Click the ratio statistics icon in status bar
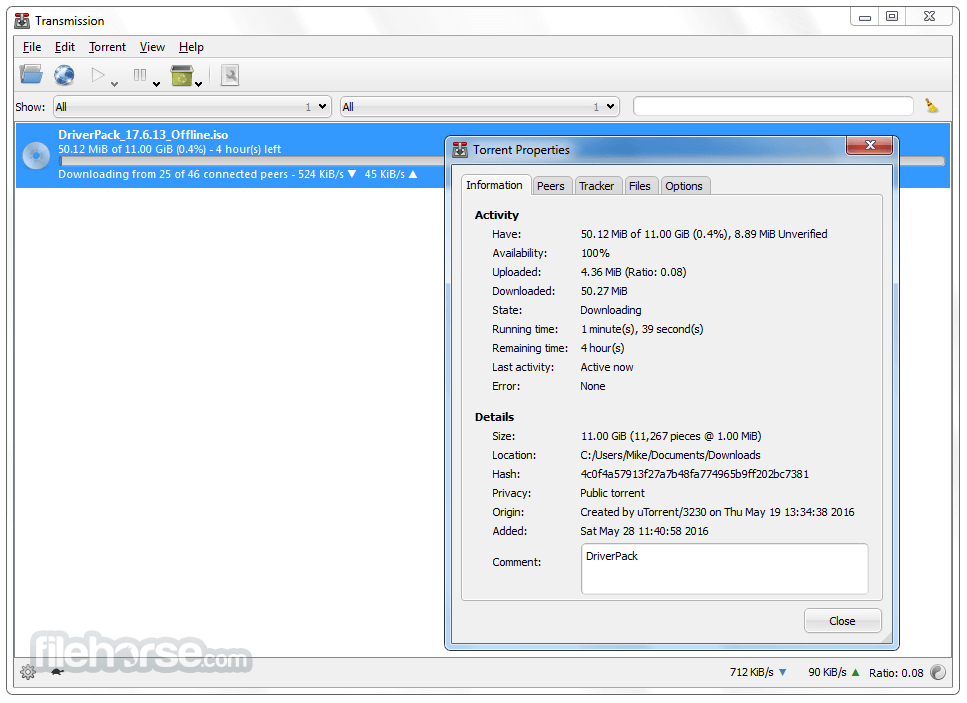 coord(938,672)
